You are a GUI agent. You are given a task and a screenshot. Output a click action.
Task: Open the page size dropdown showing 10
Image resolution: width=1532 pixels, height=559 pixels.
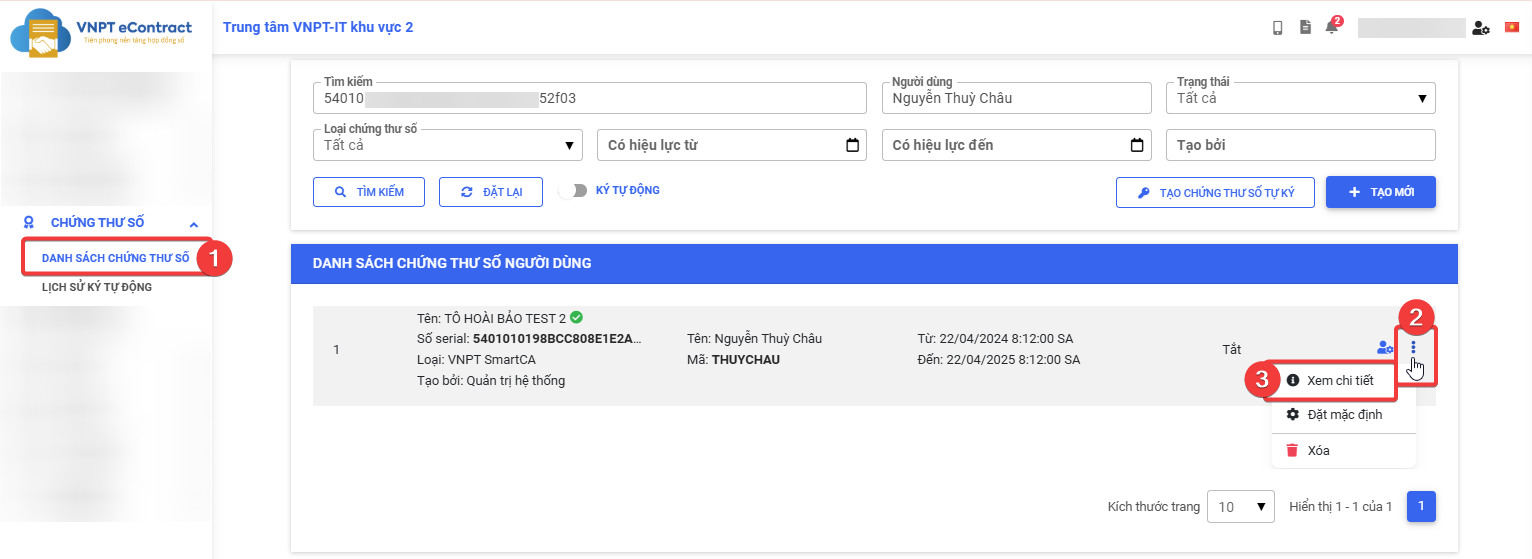tap(1241, 506)
